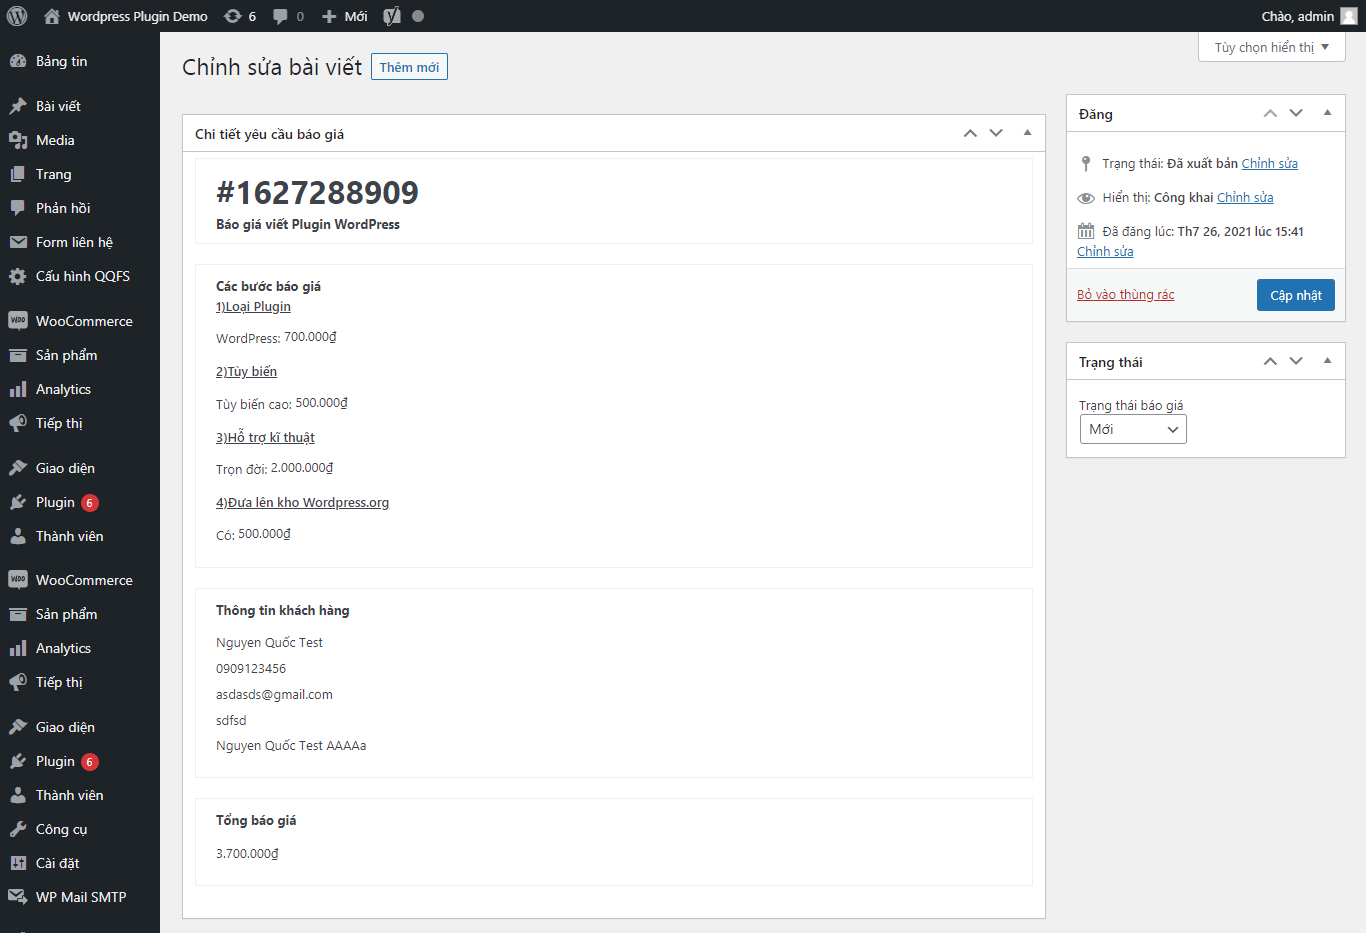Move the Đăng panel down
Screen dimensions: 1366x933
coord(1296,113)
